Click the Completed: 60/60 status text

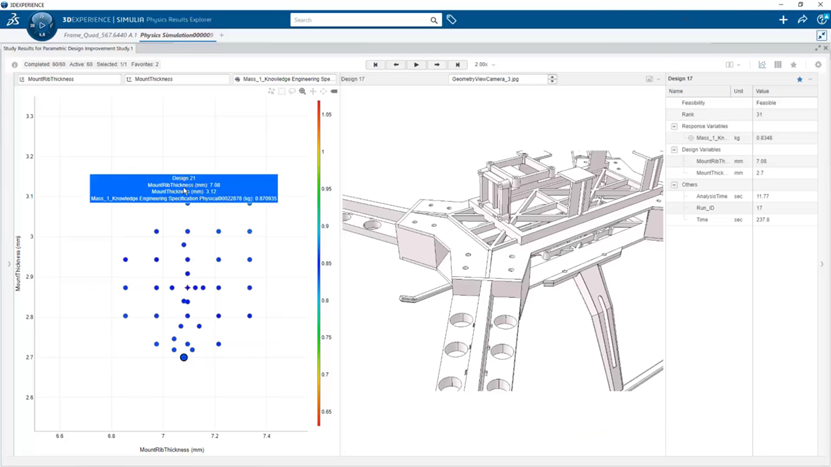pyautogui.click(x=45, y=65)
